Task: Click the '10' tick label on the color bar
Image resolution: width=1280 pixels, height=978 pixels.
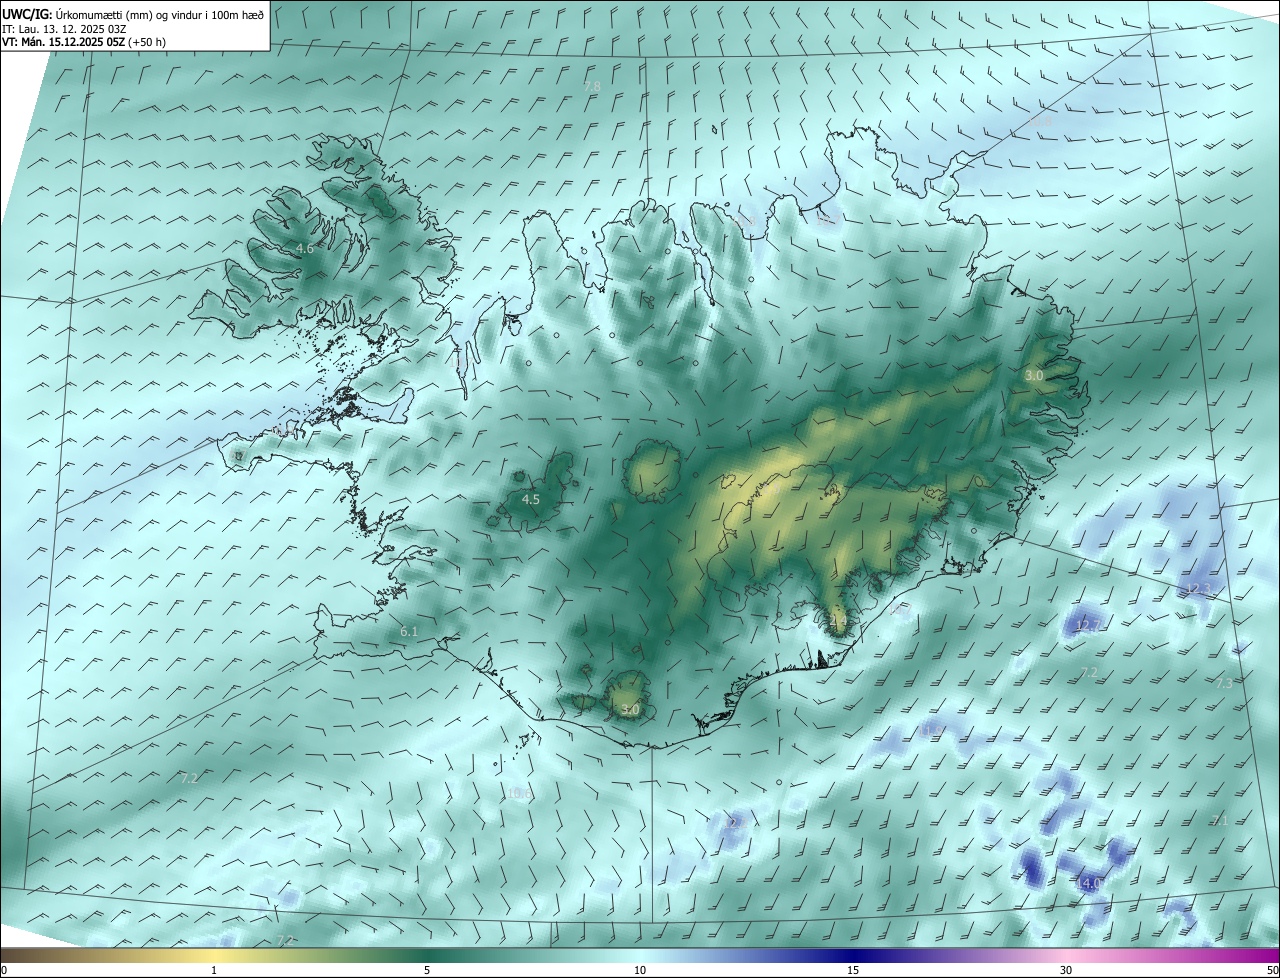Action: coord(640,970)
